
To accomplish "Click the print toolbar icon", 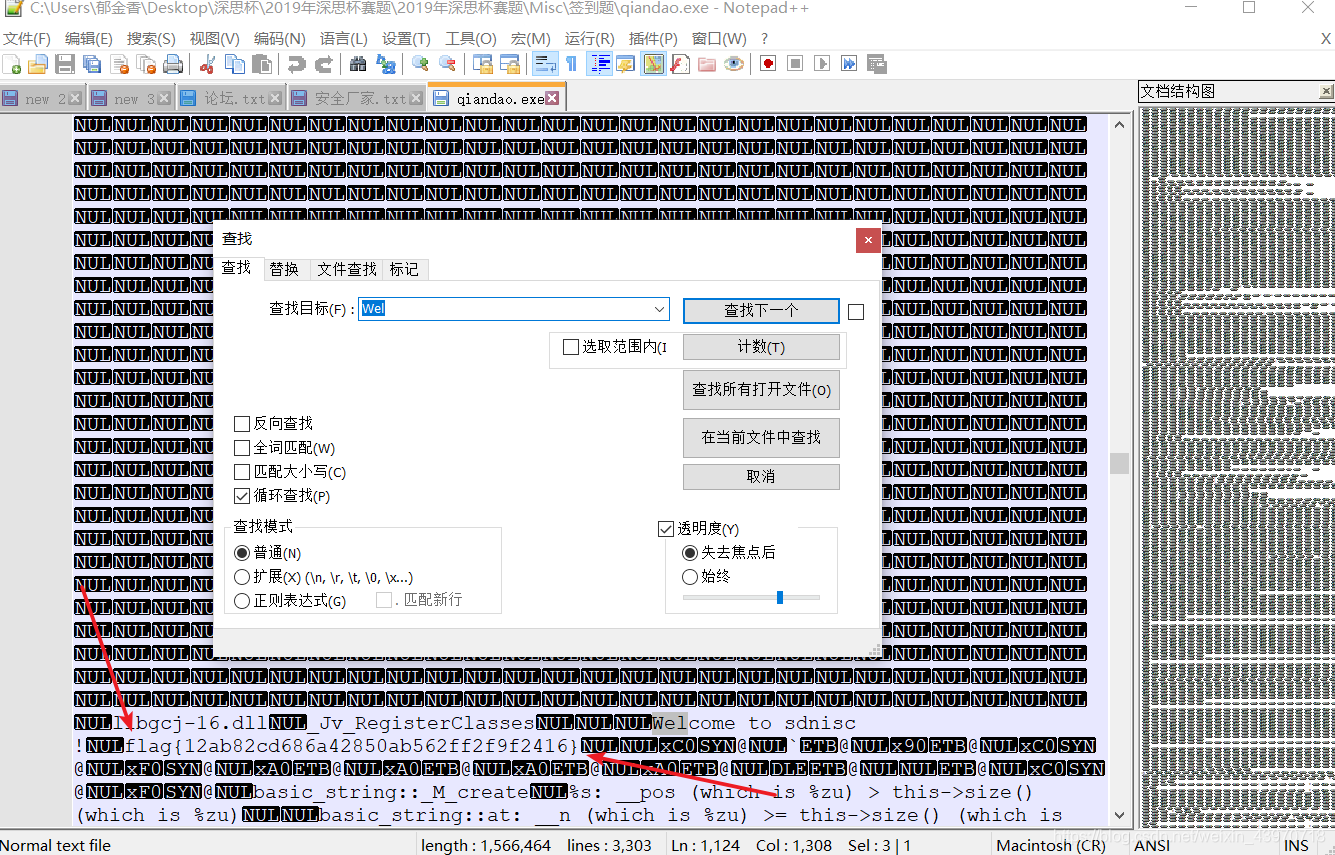I will 173,64.
